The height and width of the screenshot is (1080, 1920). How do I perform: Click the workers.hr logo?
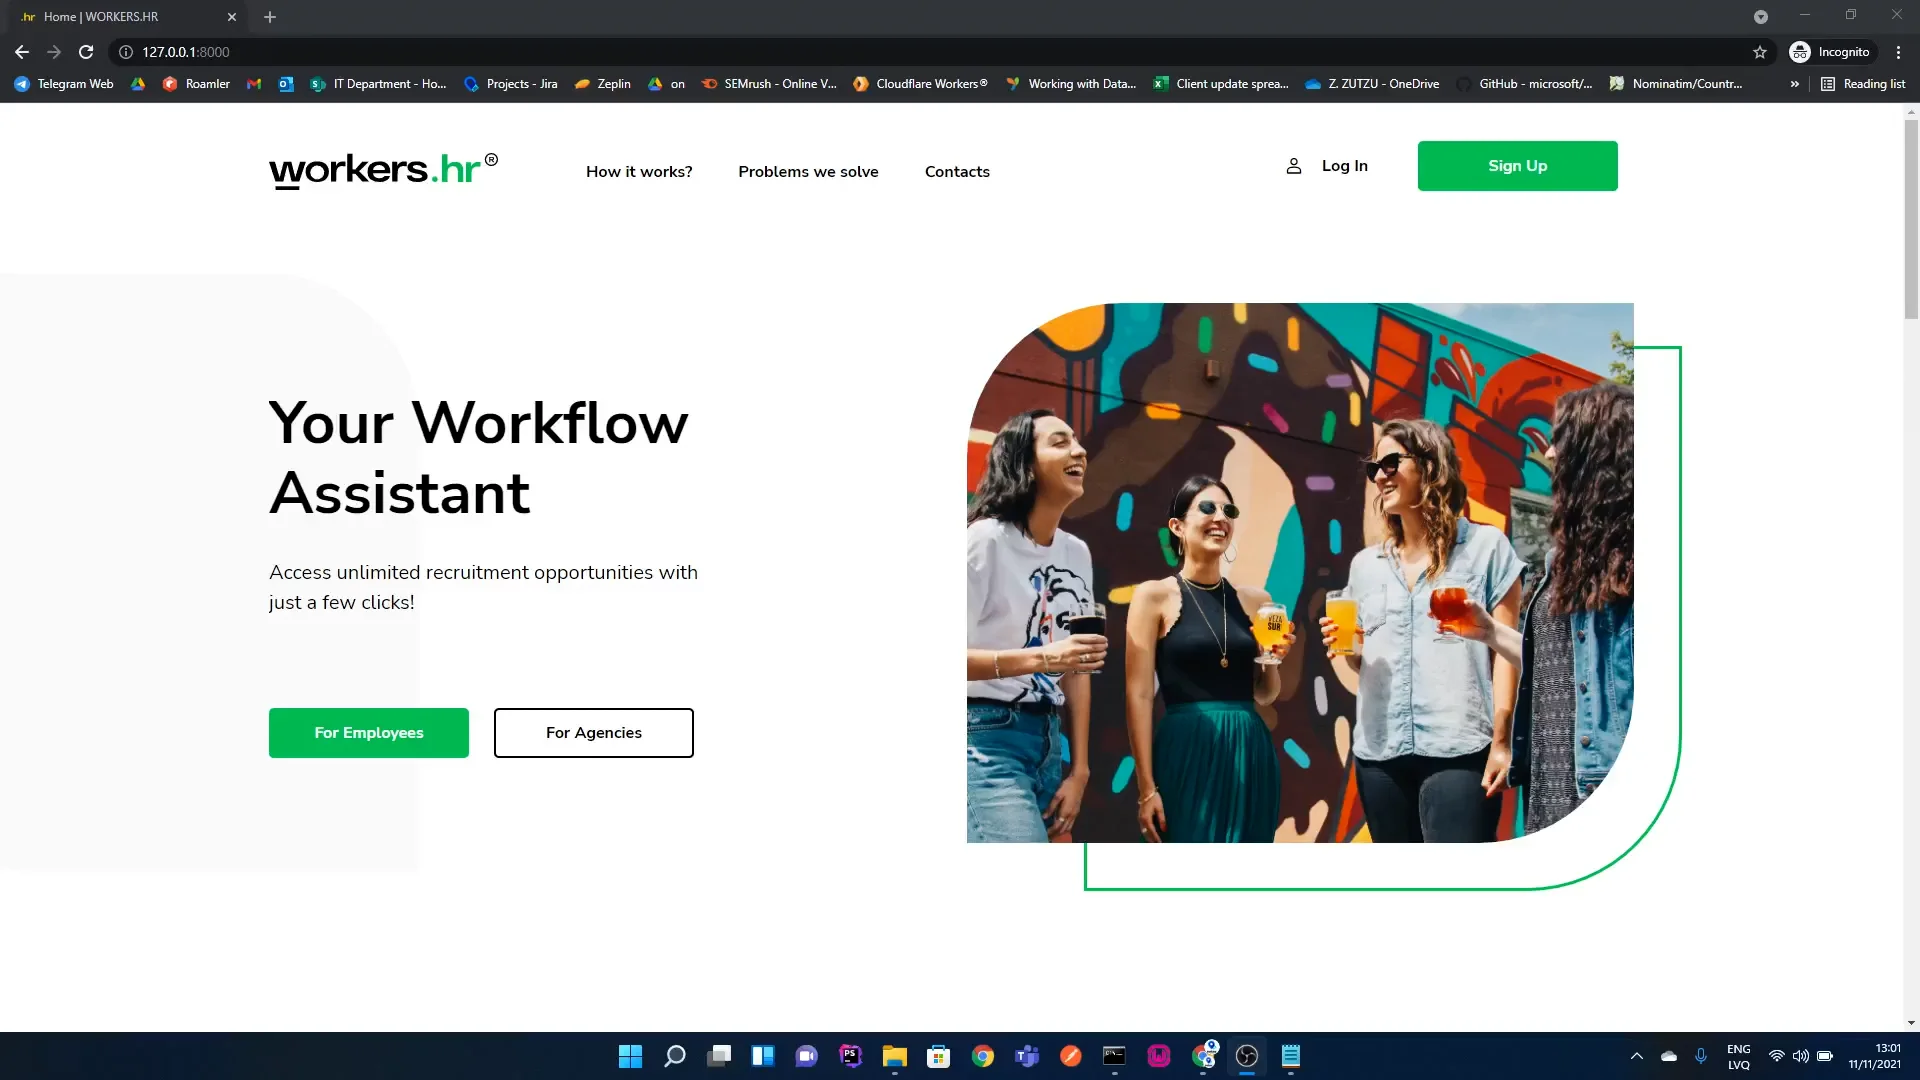(x=383, y=170)
